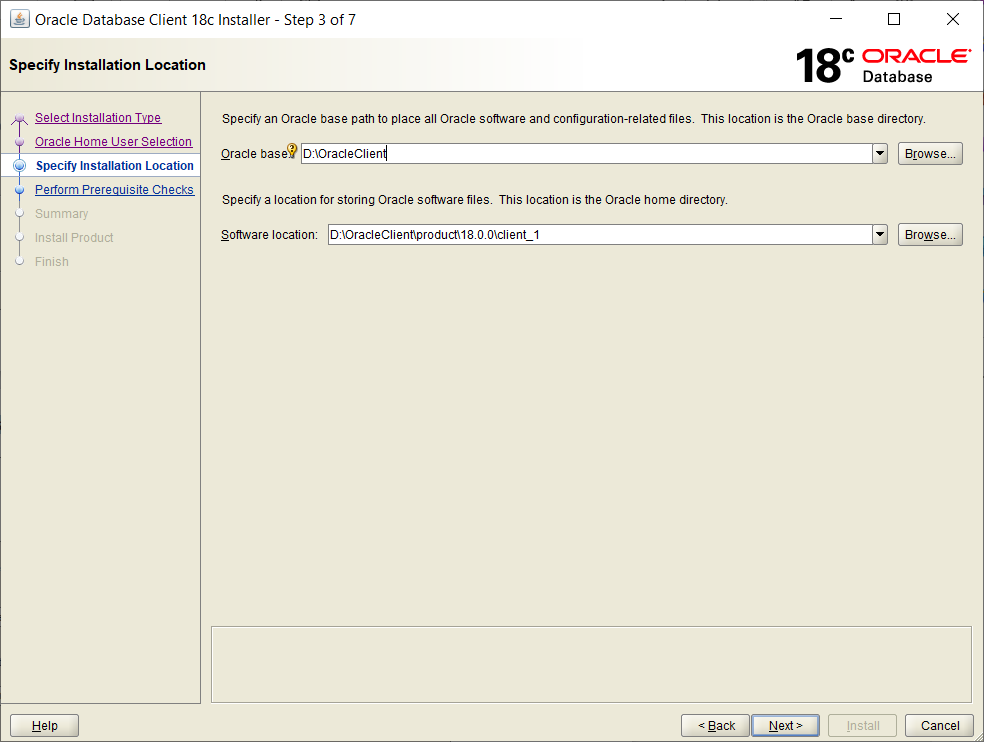984x742 pixels.
Task: Click the Java installer icon in title bar
Action: 19,19
